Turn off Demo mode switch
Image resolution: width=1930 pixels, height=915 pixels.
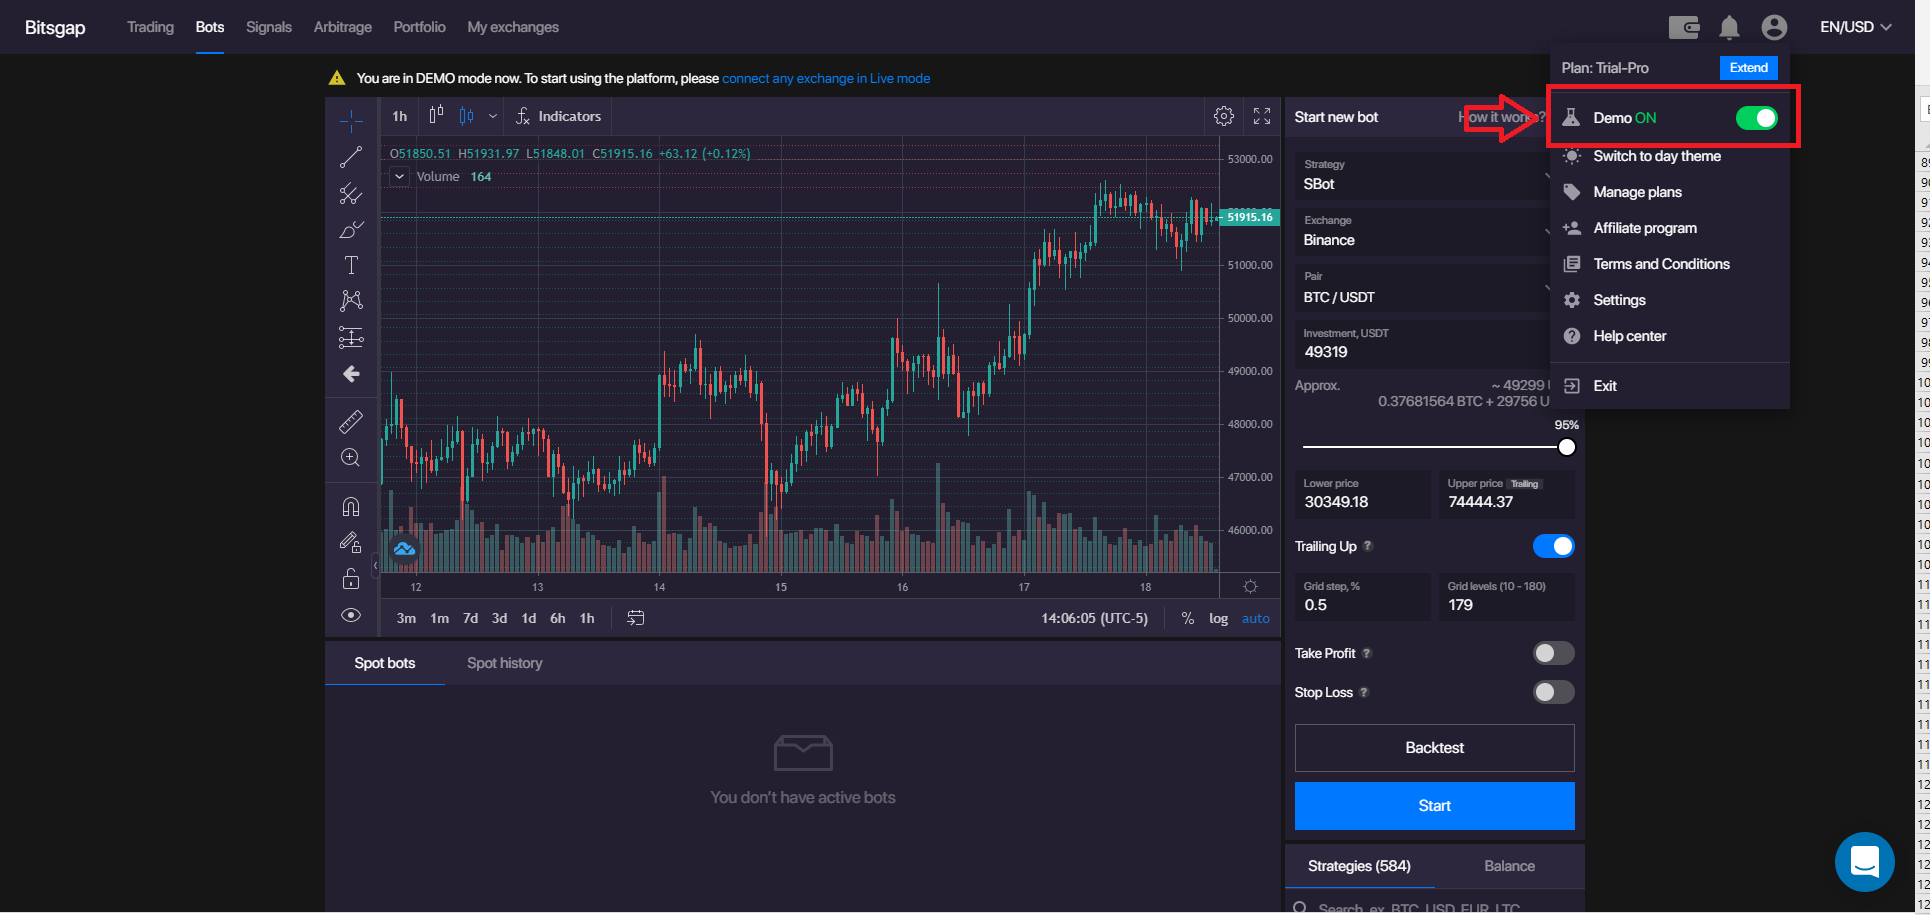pos(1756,118)
